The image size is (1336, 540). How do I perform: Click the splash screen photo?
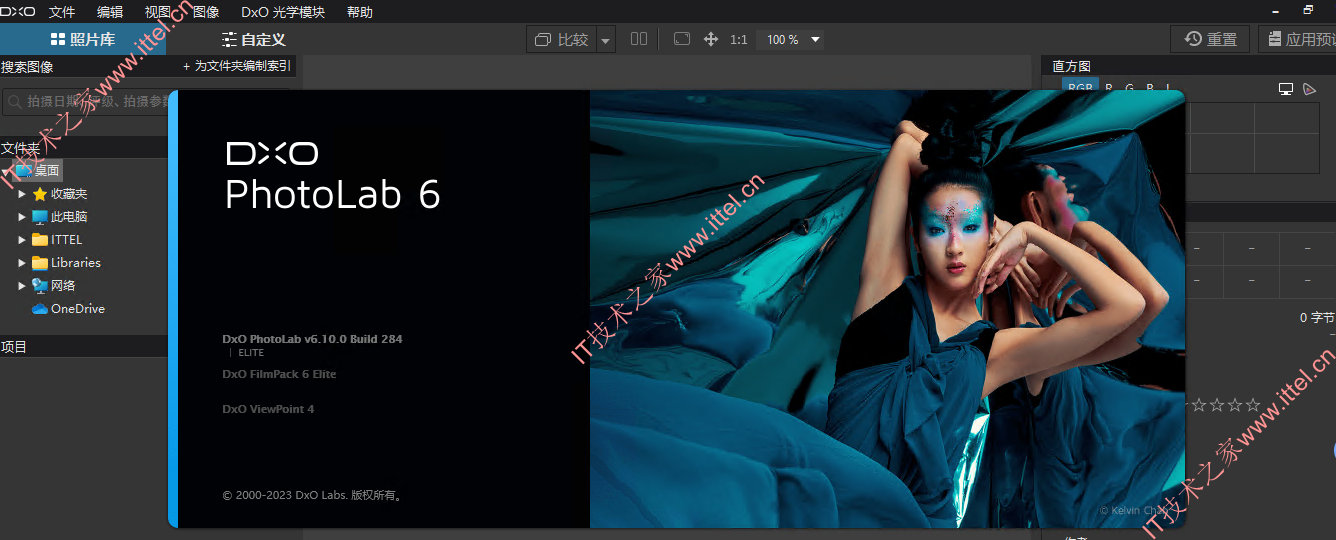(x=887, y=309)
